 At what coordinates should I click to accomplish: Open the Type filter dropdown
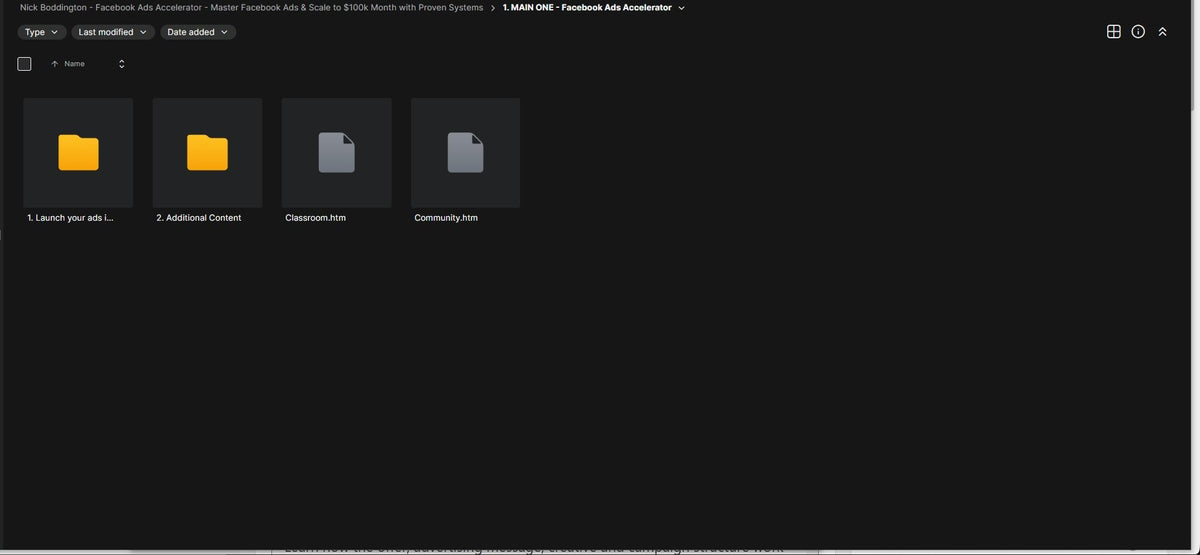point(42,32)
